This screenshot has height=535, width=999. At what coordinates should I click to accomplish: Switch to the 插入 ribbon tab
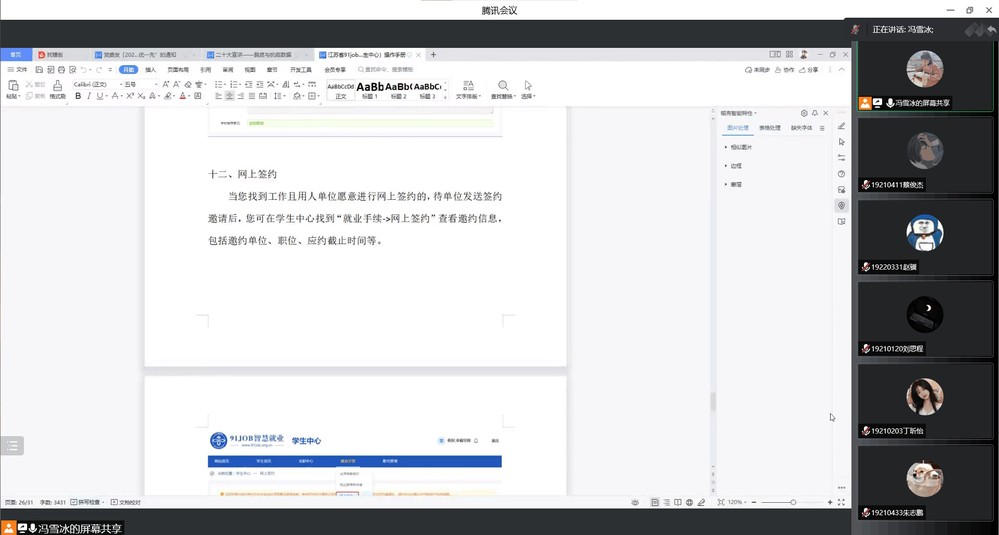(151, 70)
